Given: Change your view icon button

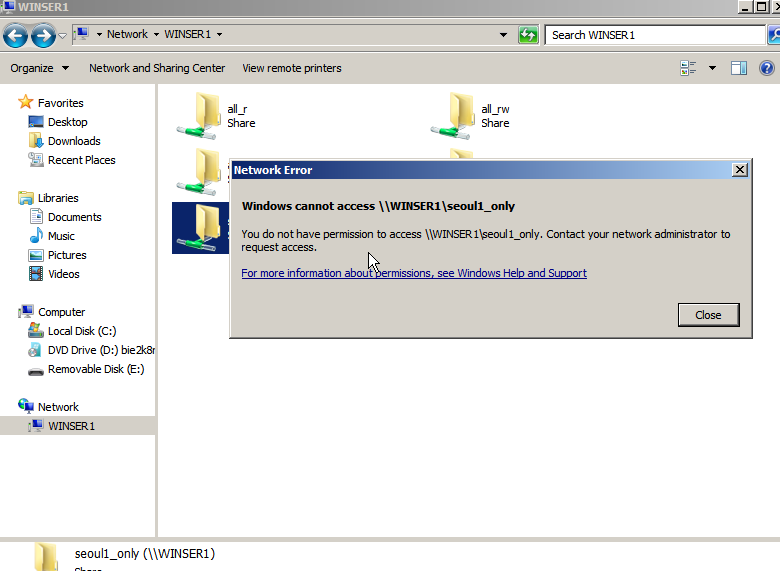Looking at the screenshot, I should click(x=688, y=68).
